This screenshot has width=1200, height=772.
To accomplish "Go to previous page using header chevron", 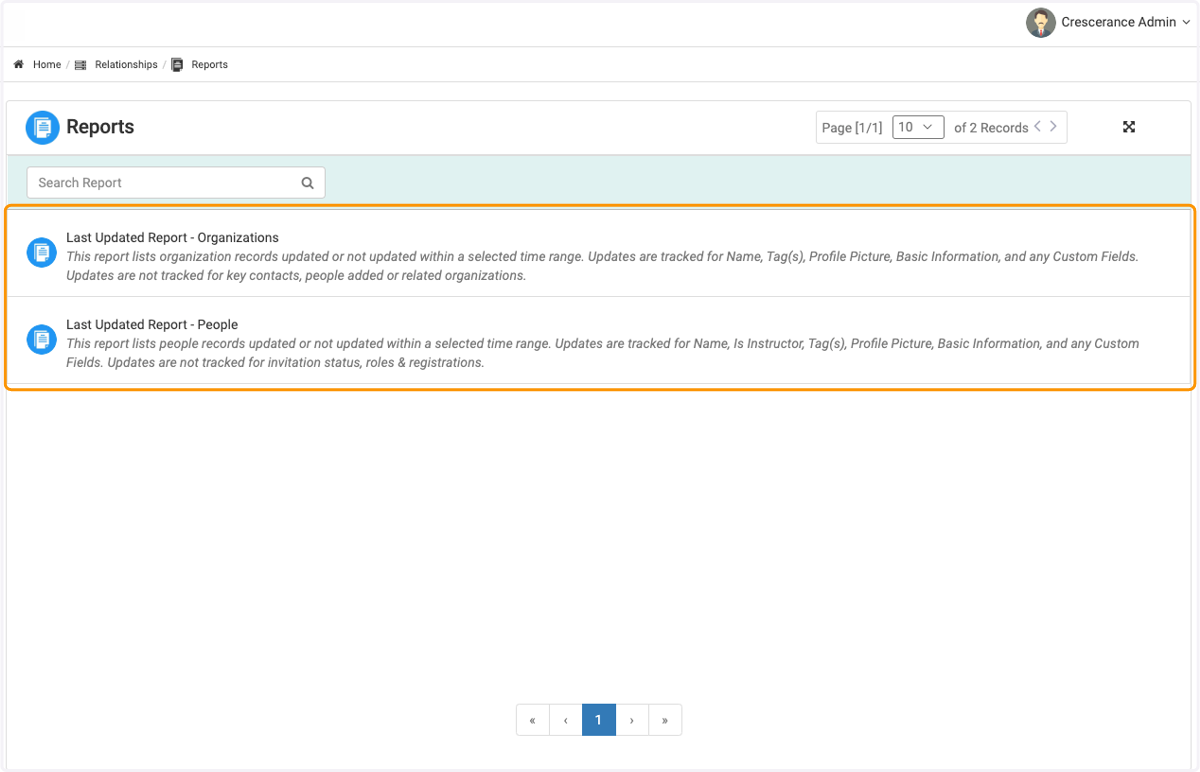I will click(x=1038, y=126).
